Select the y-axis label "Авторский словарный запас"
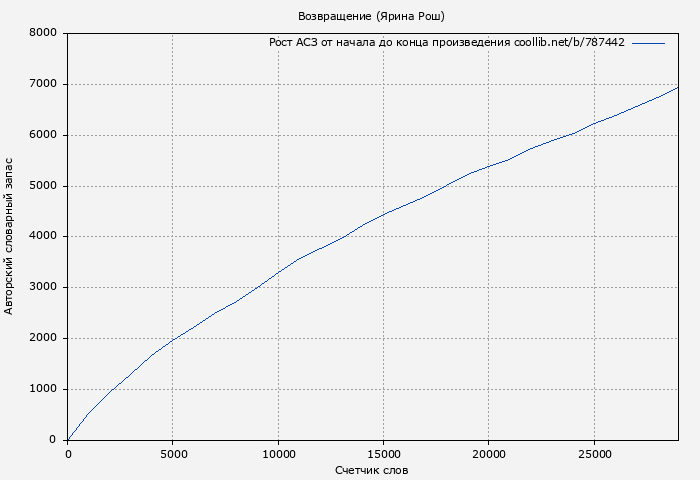 (10, 235)
